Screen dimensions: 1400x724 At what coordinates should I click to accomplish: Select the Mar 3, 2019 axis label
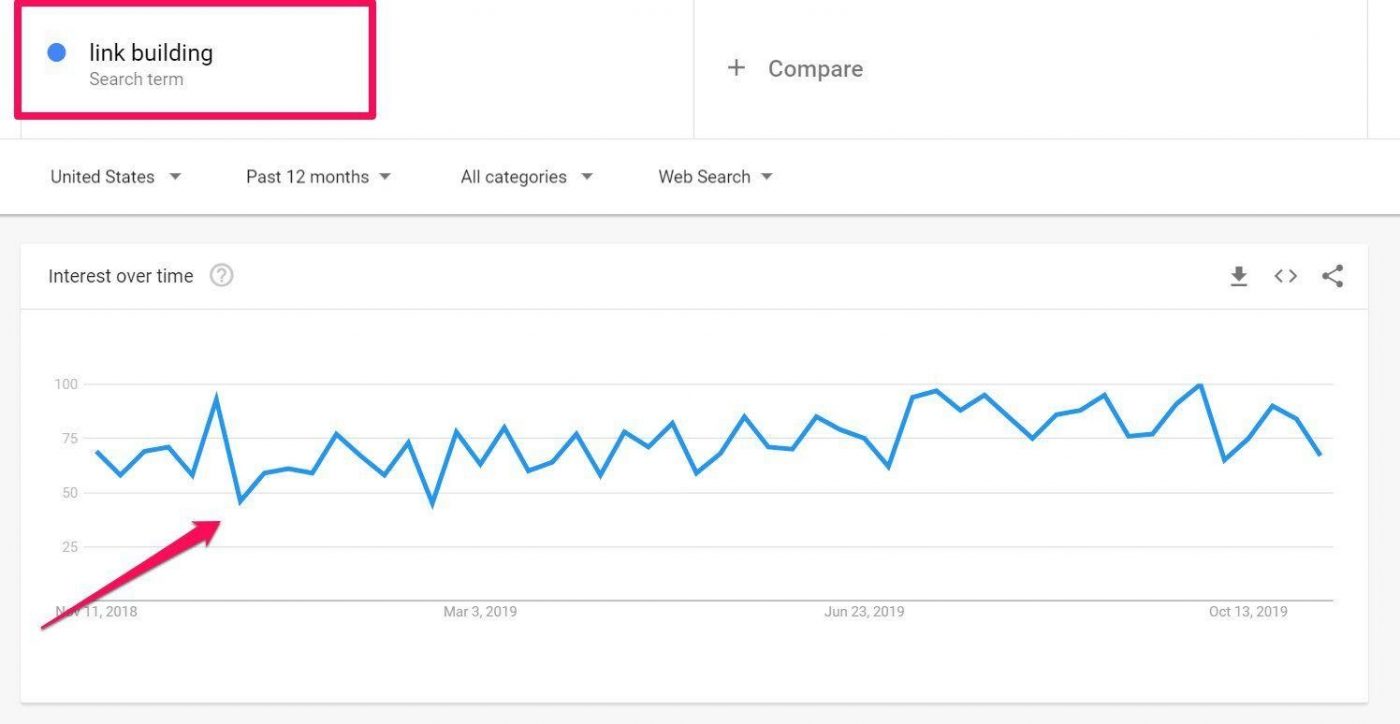click(480, 611)
